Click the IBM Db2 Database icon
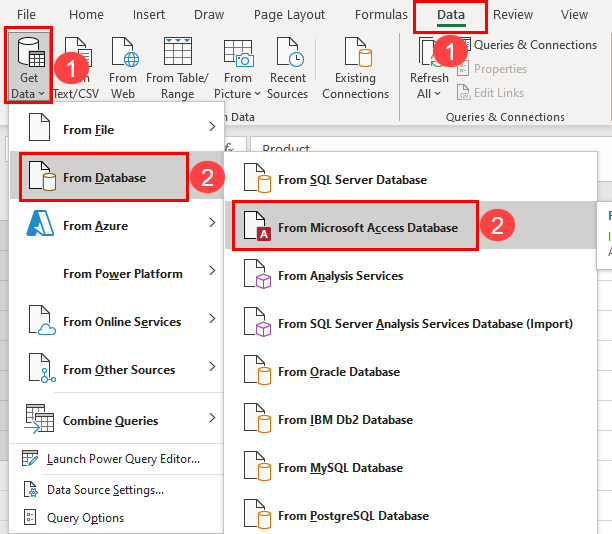 [x=257, y=418]
